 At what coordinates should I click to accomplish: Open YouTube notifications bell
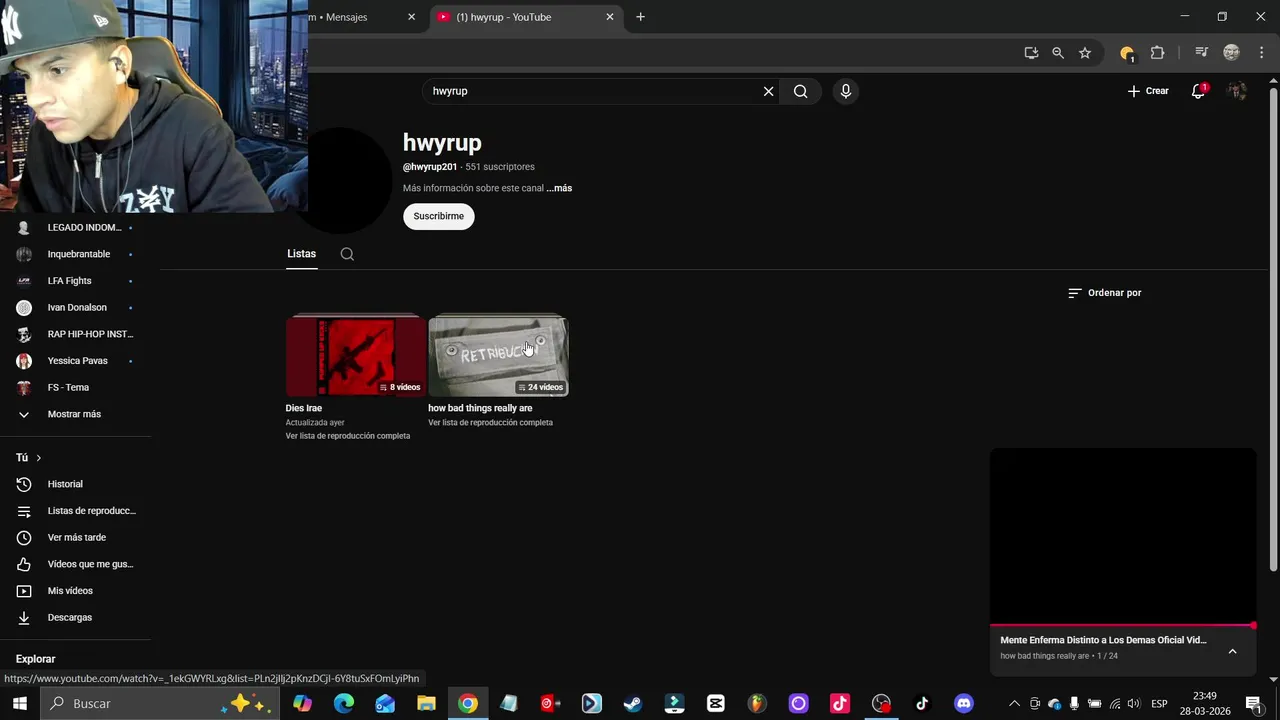point(1198,91)
